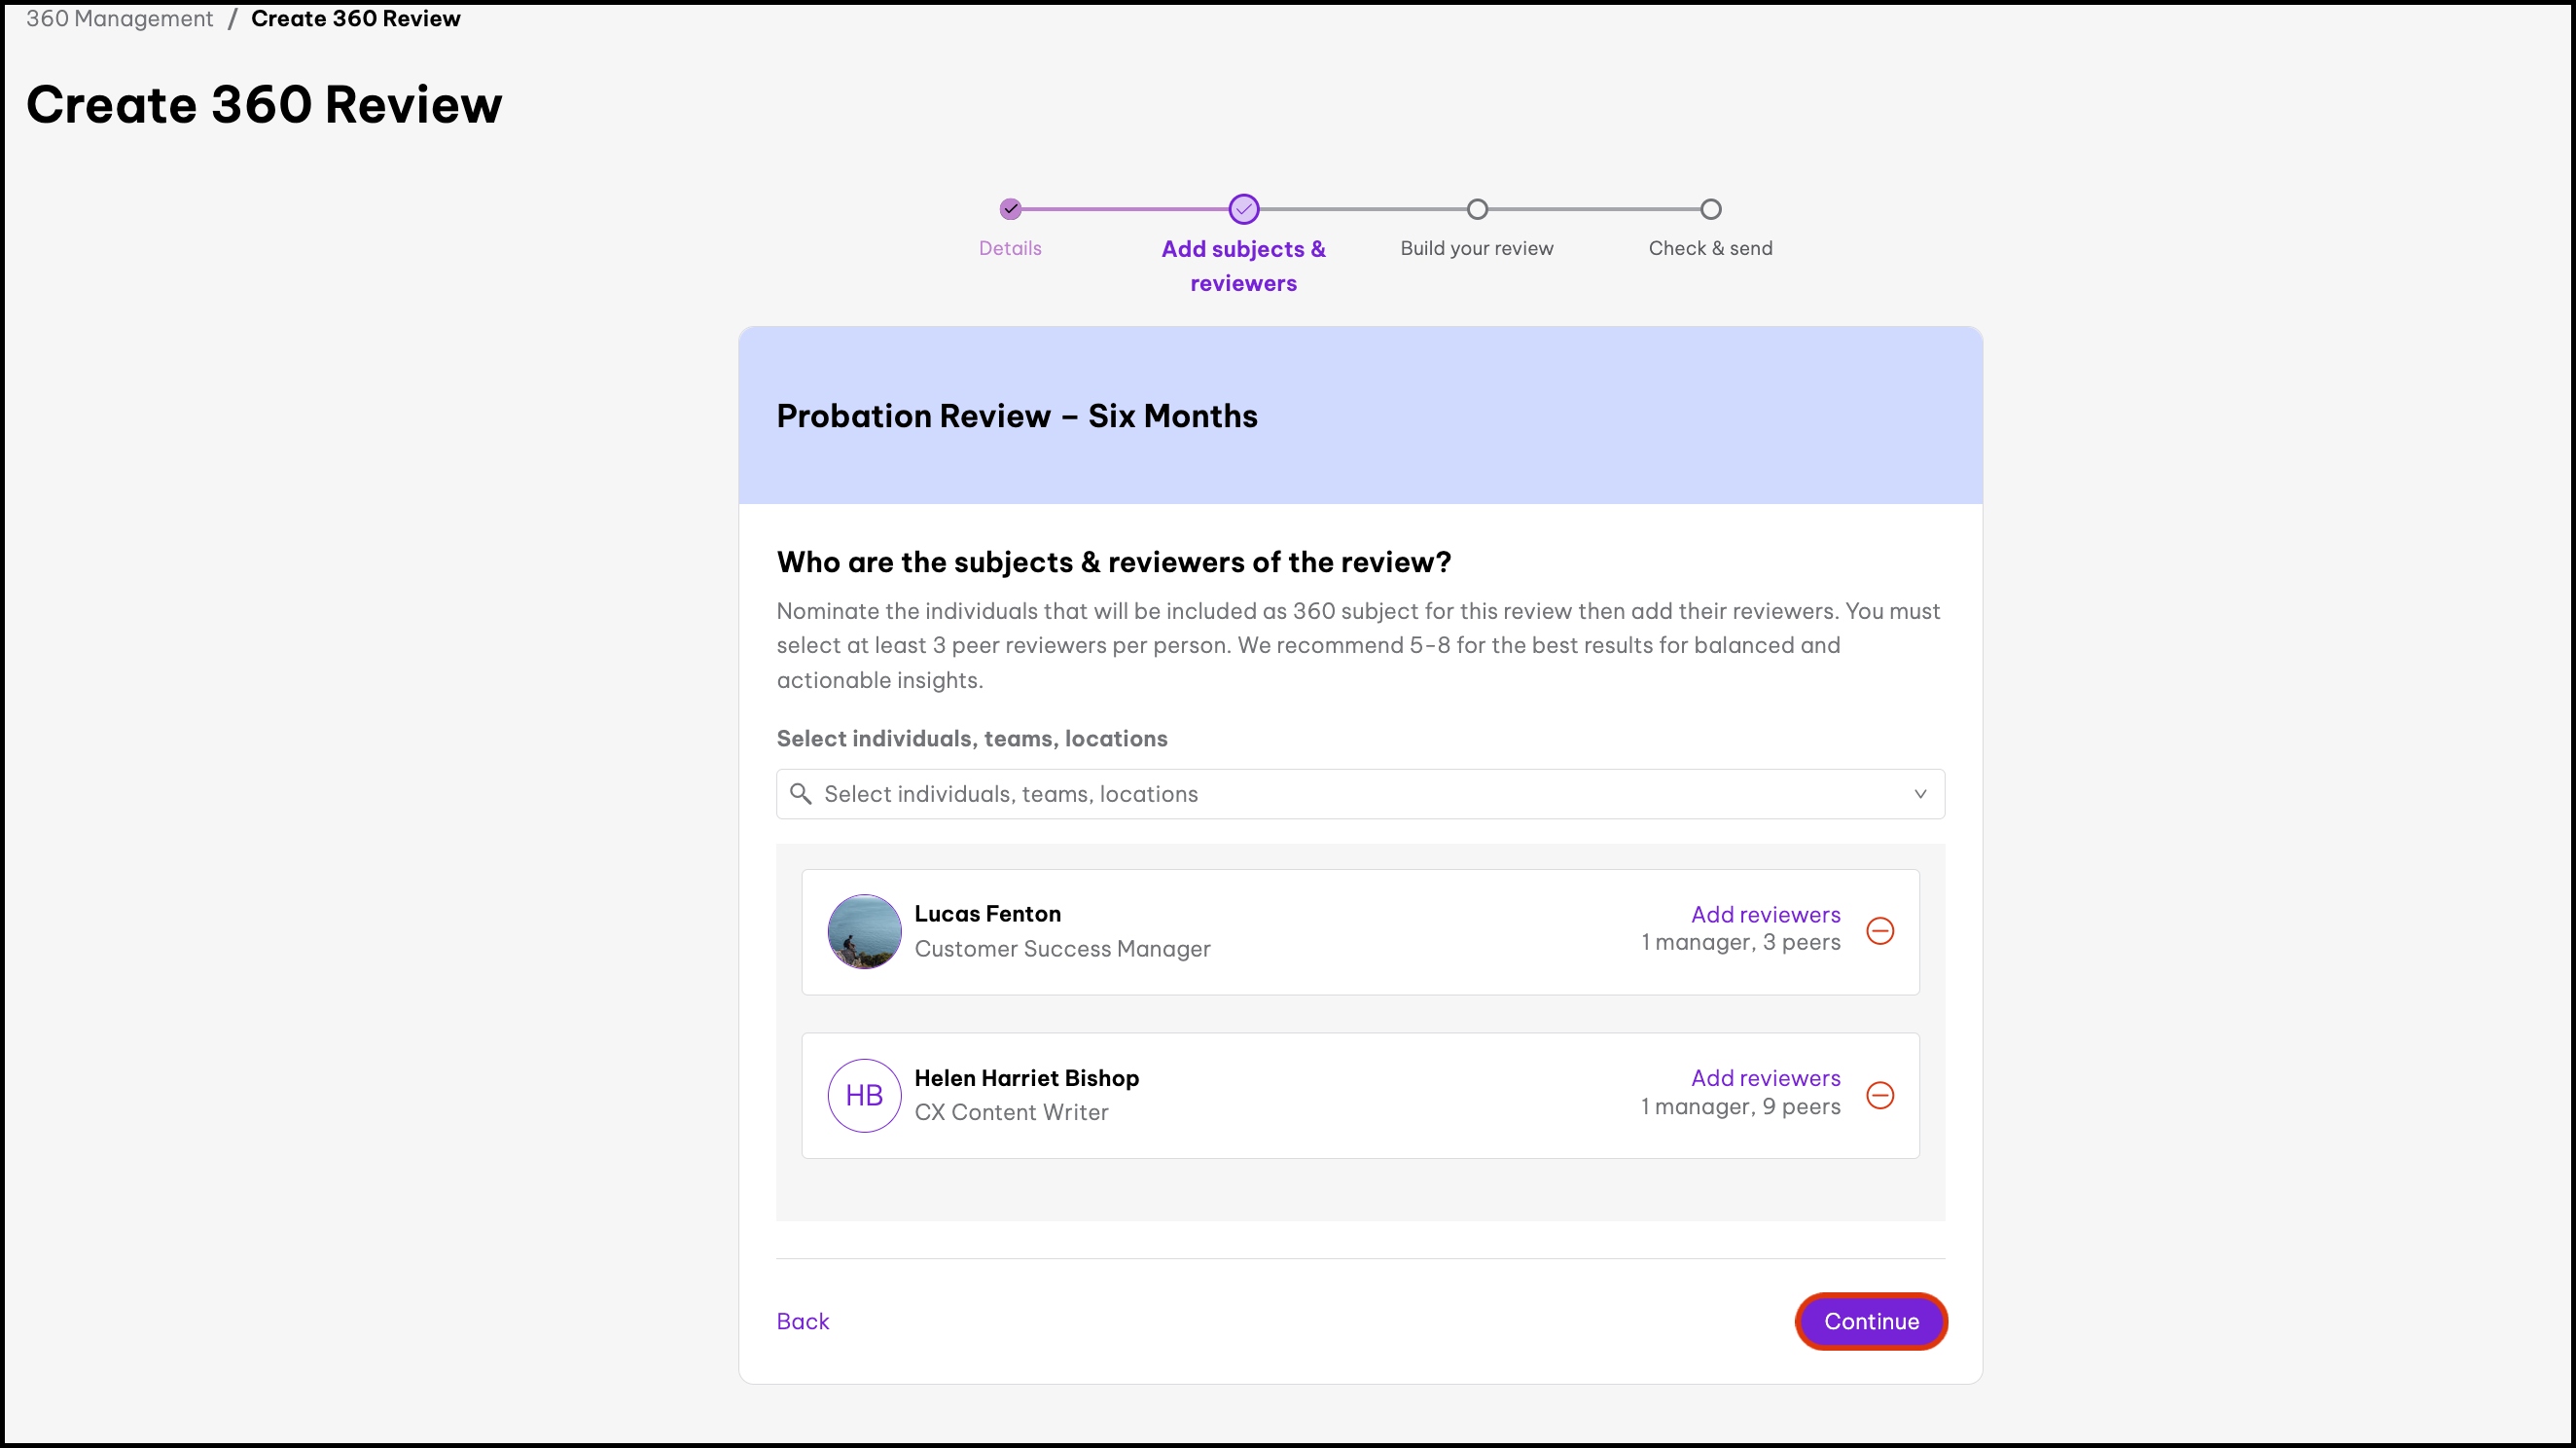2576x1448 pixels.
Task: Click the completed Details step circle
Action: pyautogui.click(x=1010, y=209)
